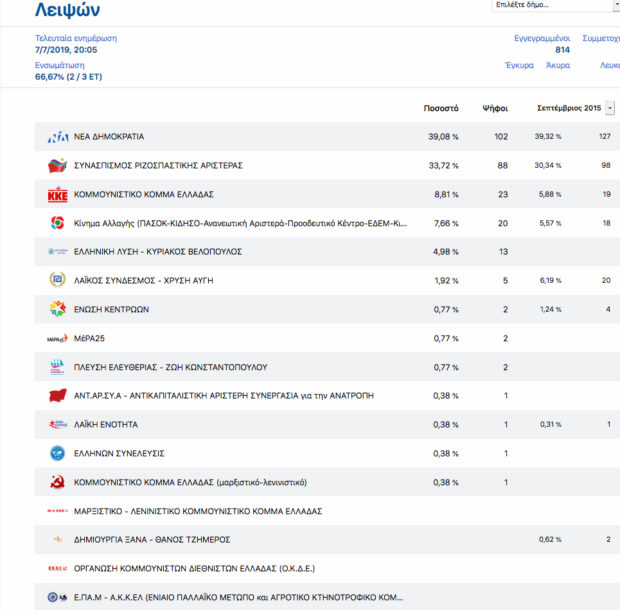Click the Λειψών page heading
Viewport: 620px width, 610px height.
tap(68, 9)
